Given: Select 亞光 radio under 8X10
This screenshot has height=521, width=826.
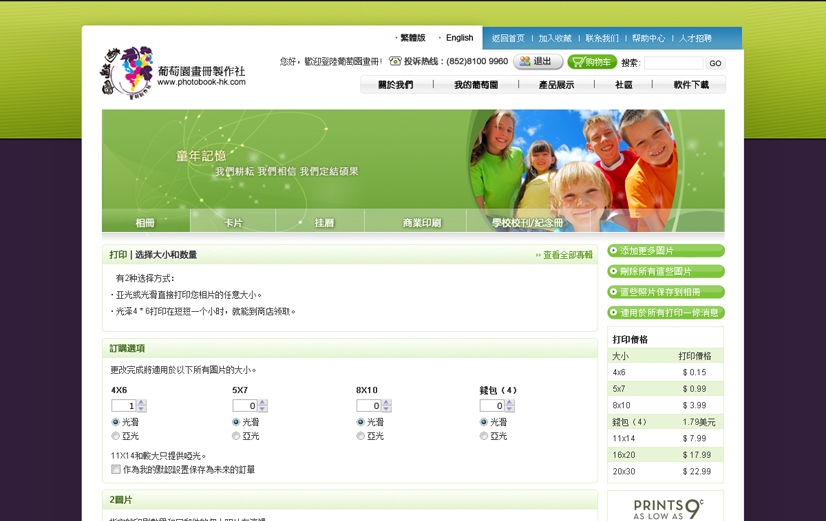Looking at the screenshot, I should (361, 436).
